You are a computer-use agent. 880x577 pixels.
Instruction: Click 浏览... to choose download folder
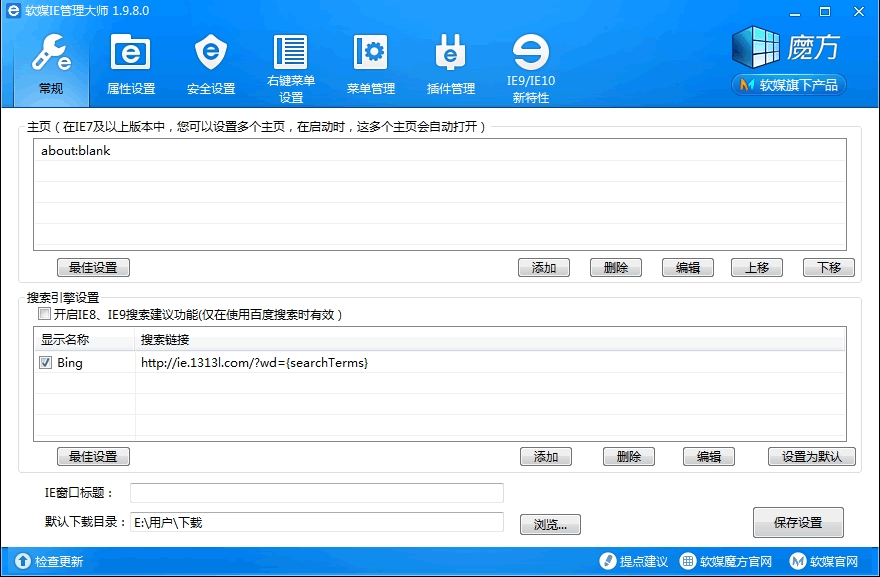tap(550, 524)
